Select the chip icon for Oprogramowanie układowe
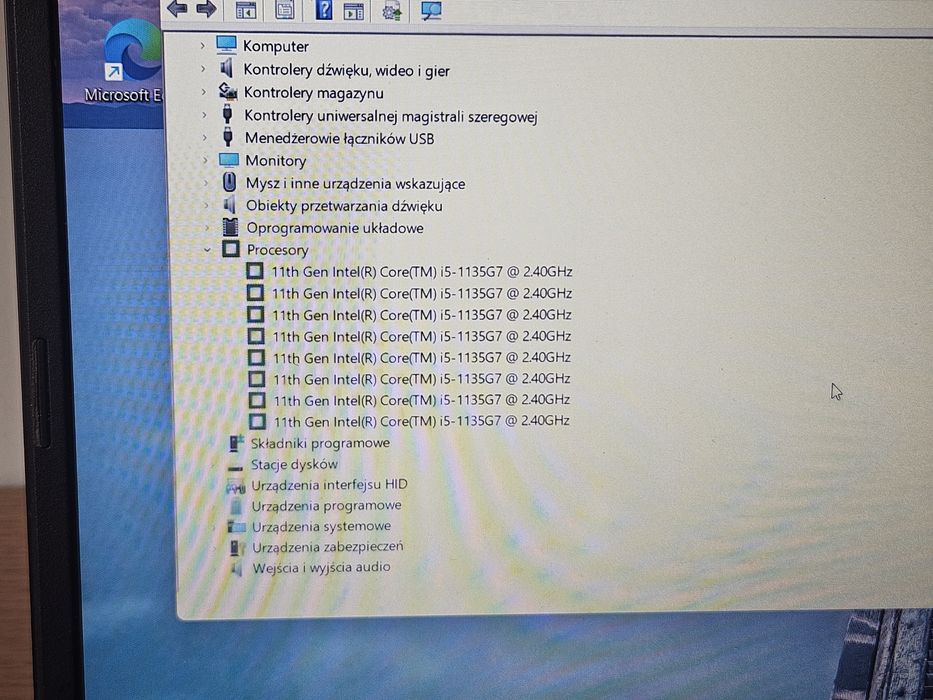Image resolution: width=933 pixels, height=700 pixels. [230, 227]
